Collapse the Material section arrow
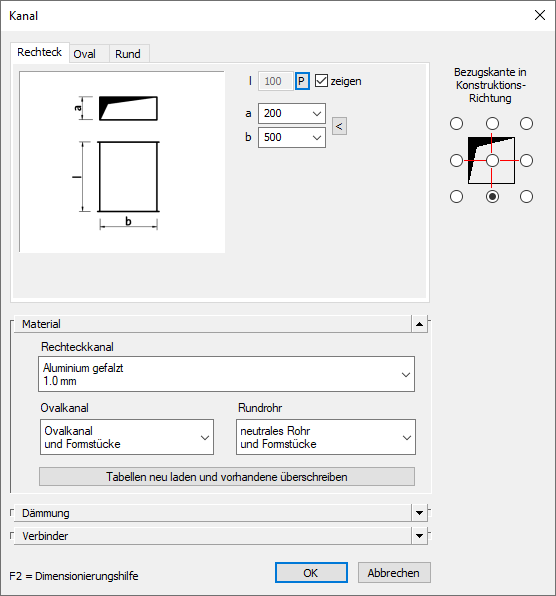 (419, 324)
